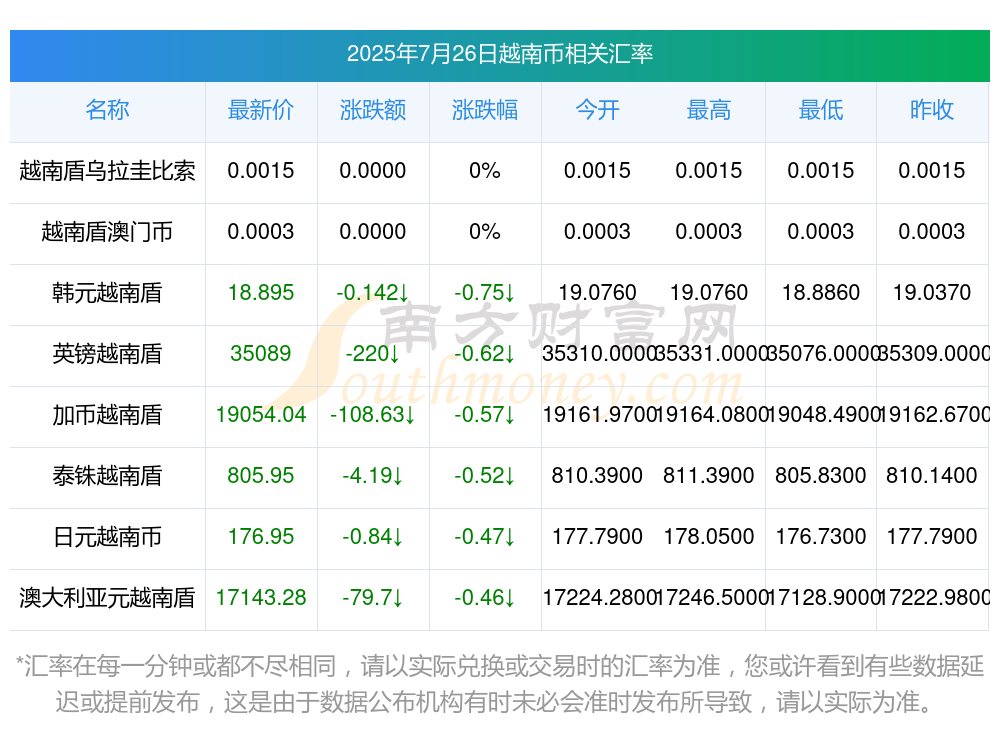
Task: Select the 澳大利亚元越南盾 row name
Action: tap(107, 598)
